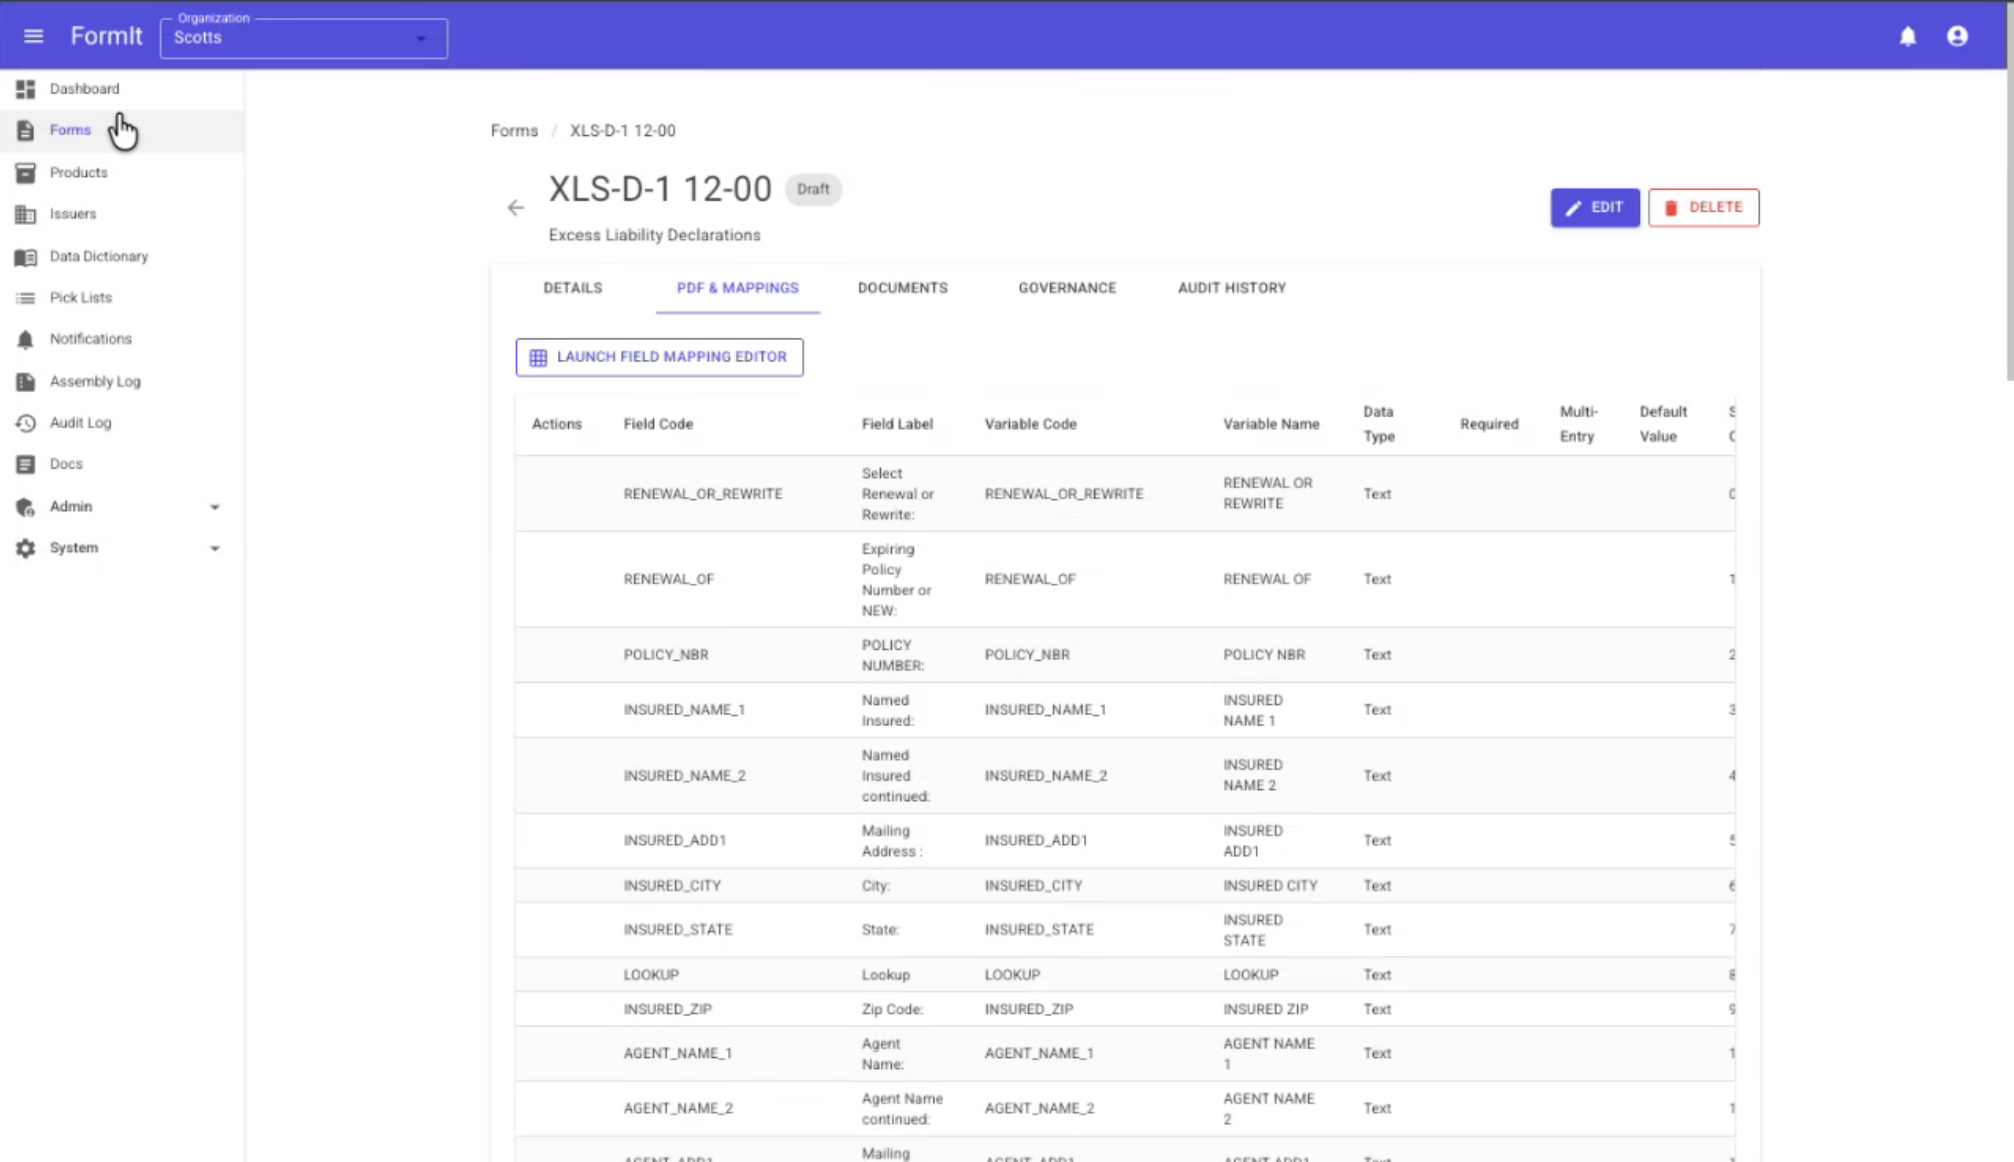This screenshot has width=2014, height=1162.
Task: Click the Issuers sidebar icon
Action: (x=26, y=215)
